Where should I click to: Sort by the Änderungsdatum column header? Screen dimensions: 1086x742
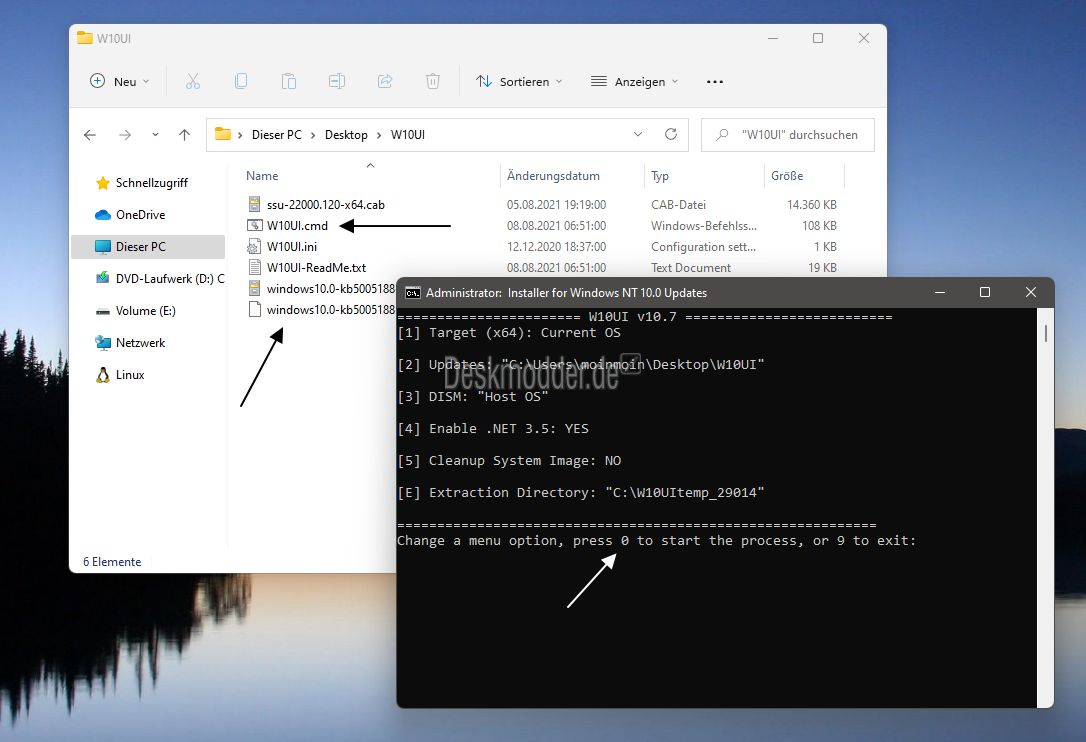click(553, 176)
